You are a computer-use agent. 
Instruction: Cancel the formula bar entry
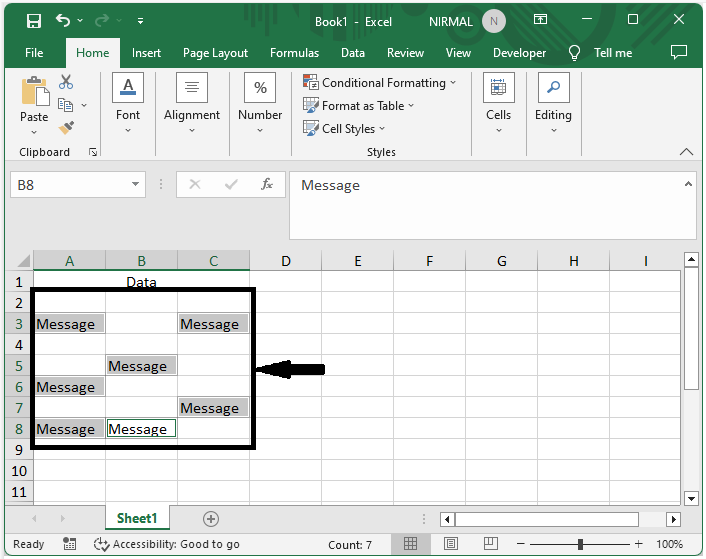195,184
